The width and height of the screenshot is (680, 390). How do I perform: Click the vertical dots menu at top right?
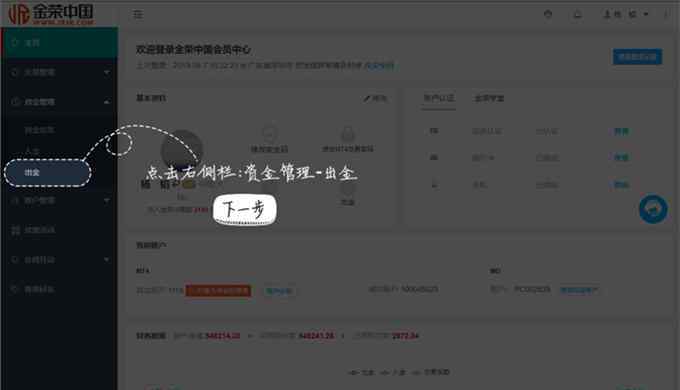(667, 14)
